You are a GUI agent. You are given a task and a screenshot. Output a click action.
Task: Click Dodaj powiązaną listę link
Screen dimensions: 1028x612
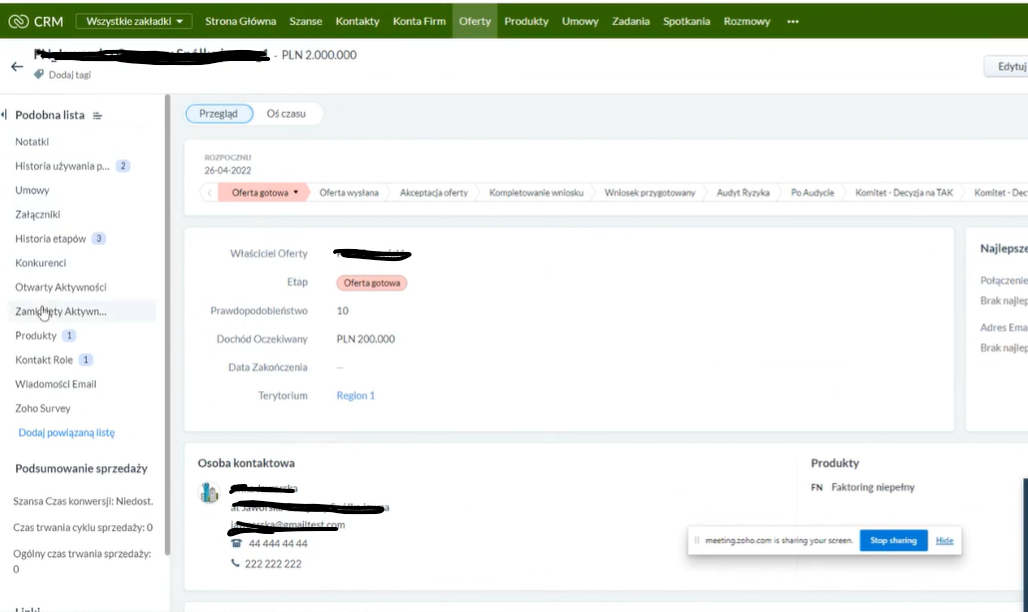(x=66, y=432)
